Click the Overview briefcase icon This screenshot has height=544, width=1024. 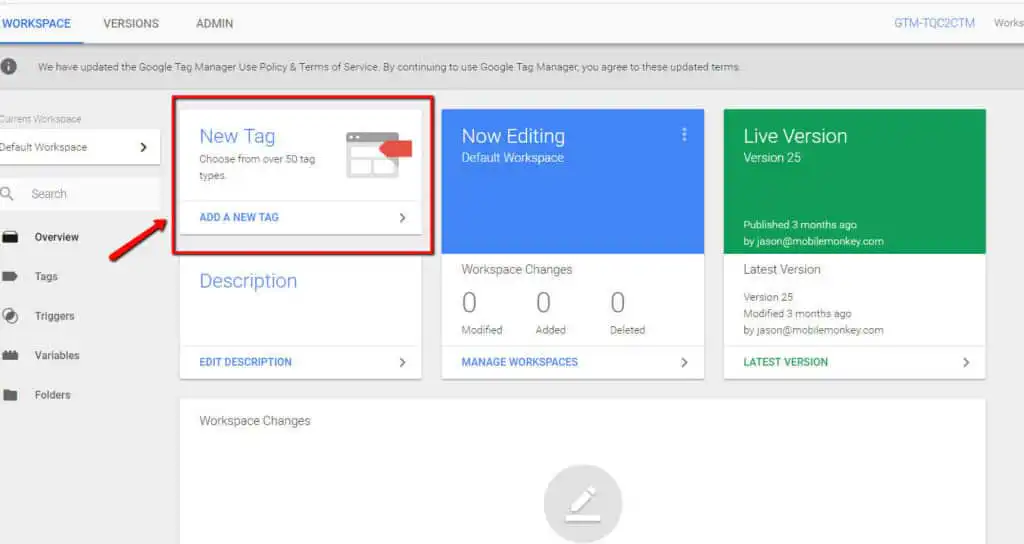pyautogui.click(x=10, y=237)
